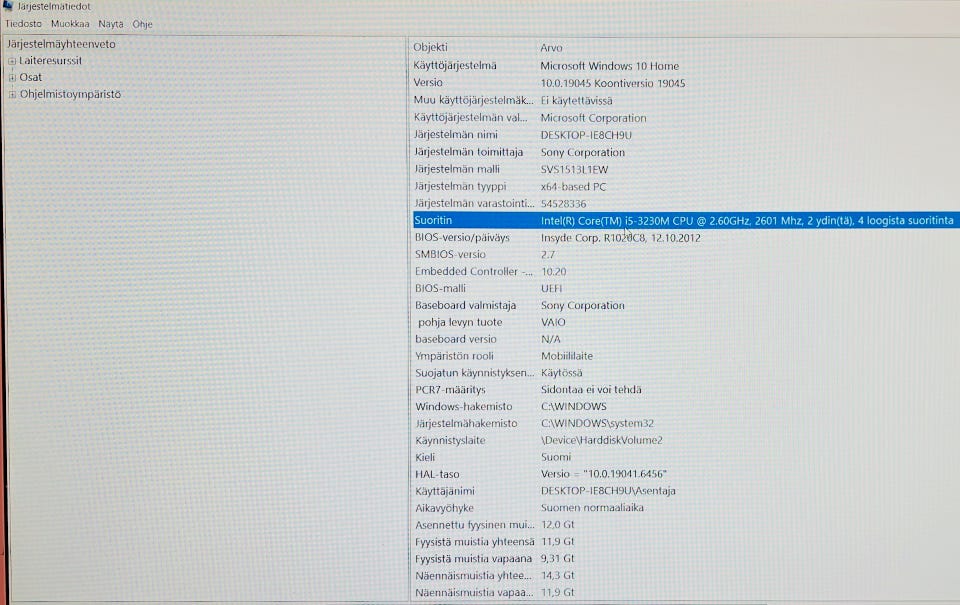The height and width of the screenshot is (605, 960).
Task: Select the Baseboard valmistaja row
Action: [x=465, y=305]
